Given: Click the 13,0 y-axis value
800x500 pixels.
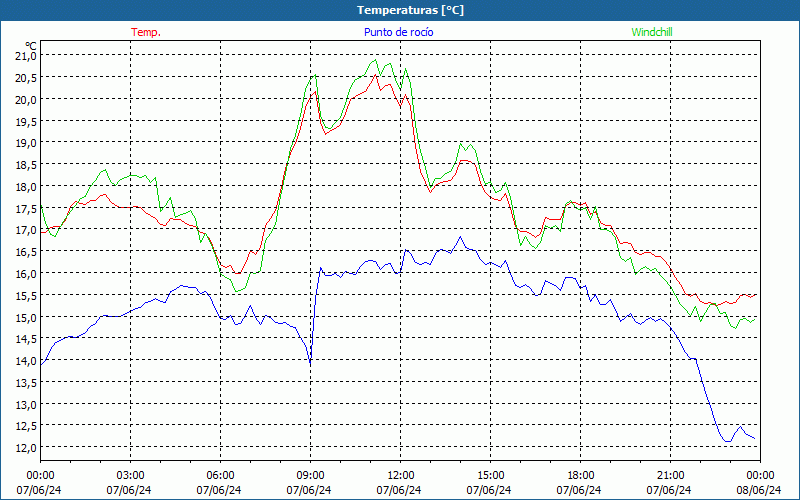Looking at the screenshot, I should pyautogui.click(x=27, y=404).
